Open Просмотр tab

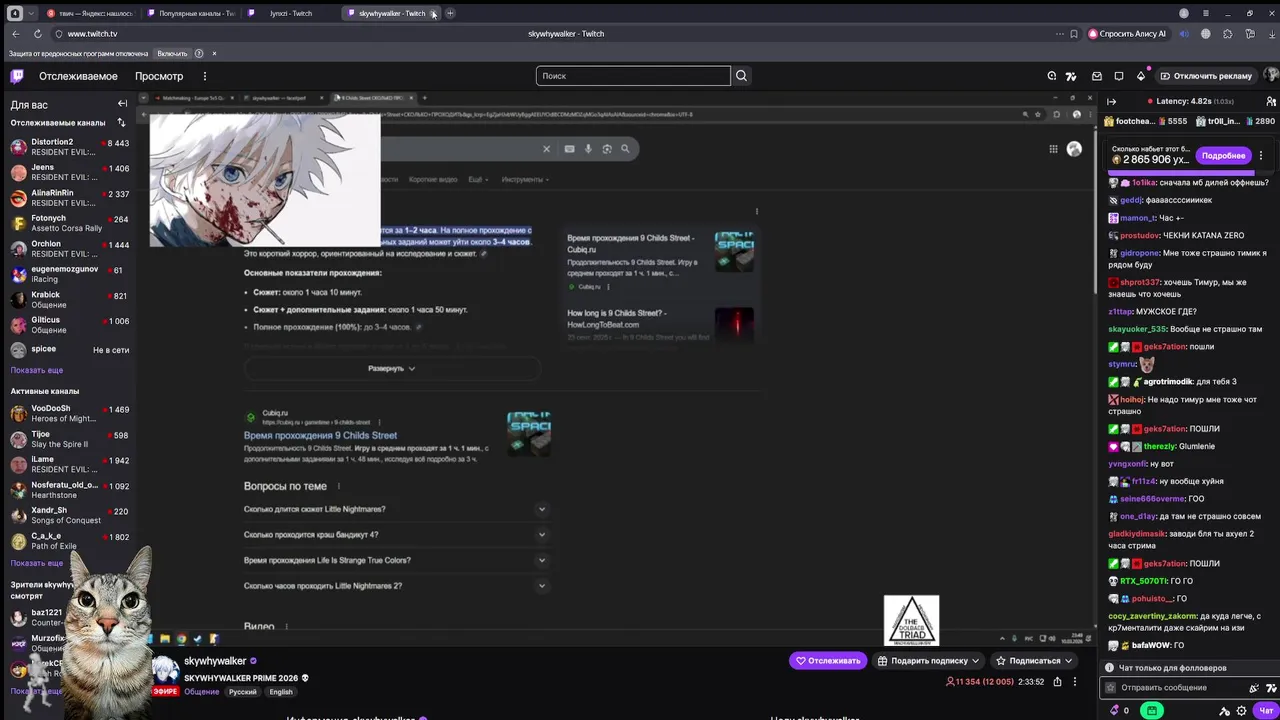coord(159,76)
